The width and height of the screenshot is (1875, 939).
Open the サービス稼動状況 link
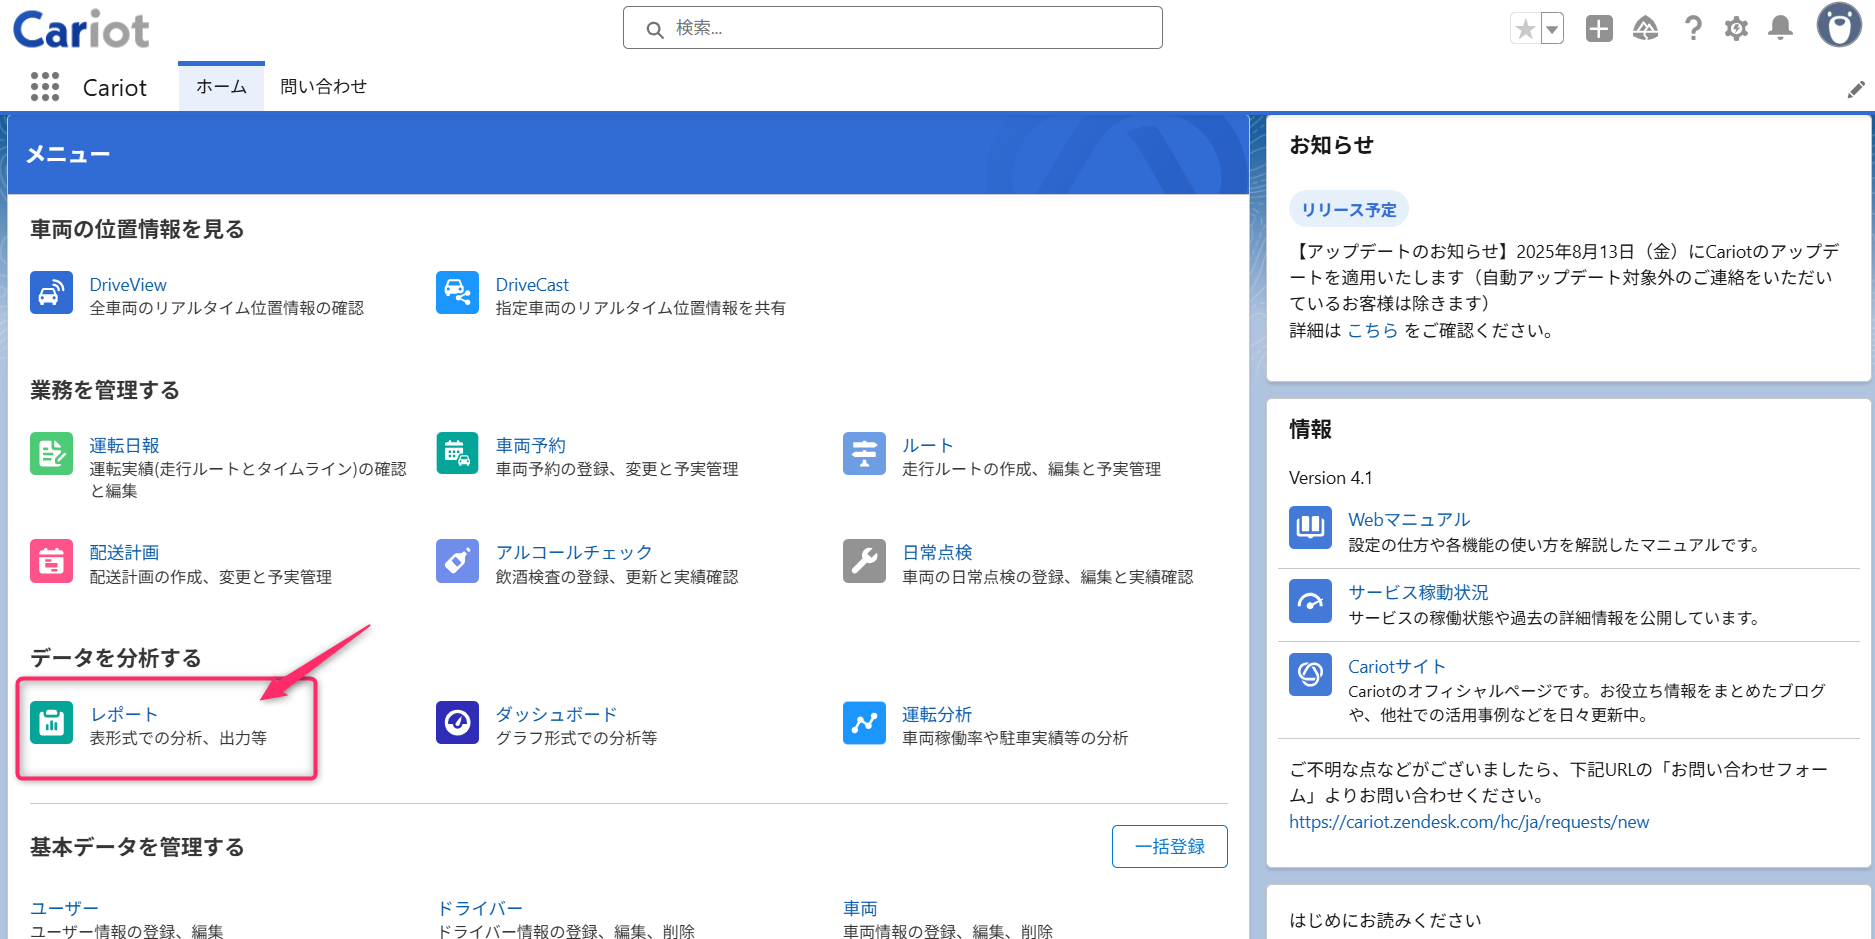[1418, 593]
